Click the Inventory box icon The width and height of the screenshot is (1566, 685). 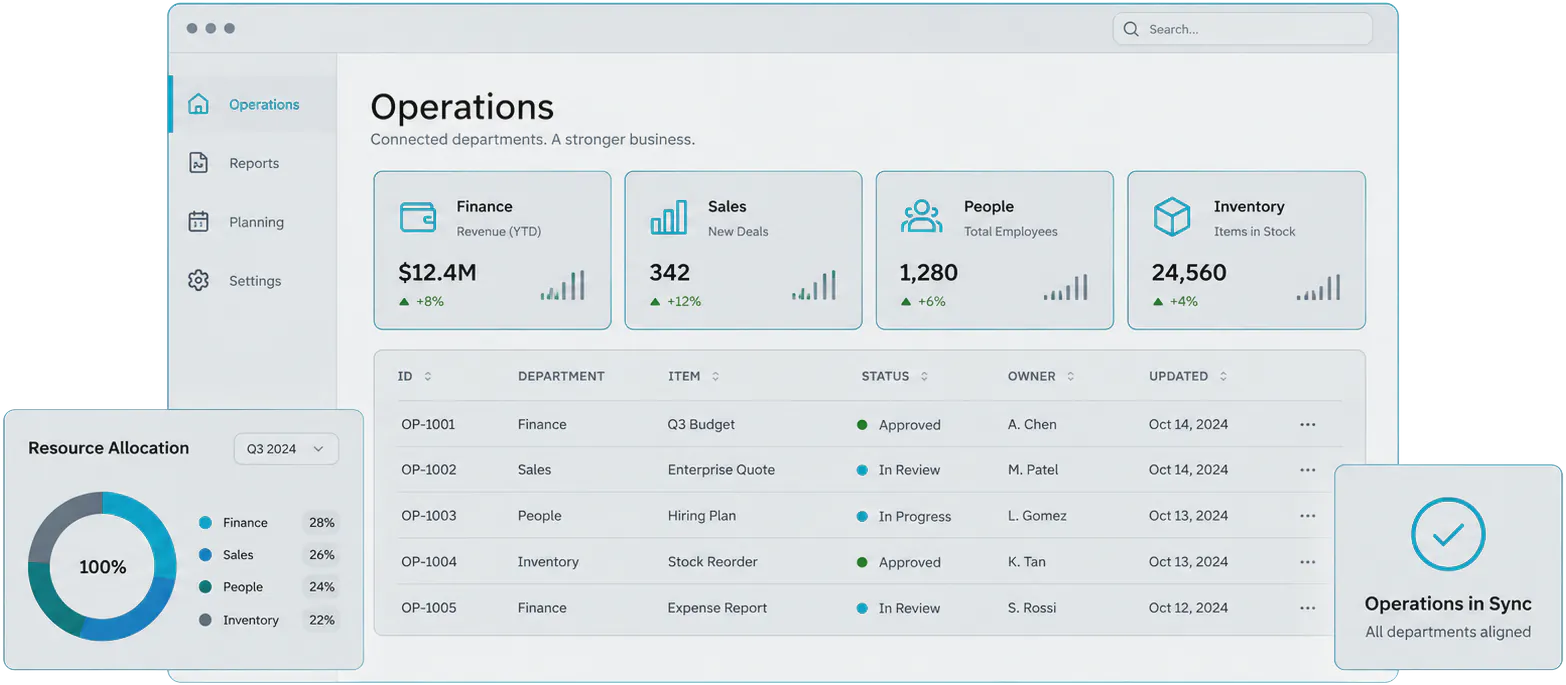click(1171, 217)
